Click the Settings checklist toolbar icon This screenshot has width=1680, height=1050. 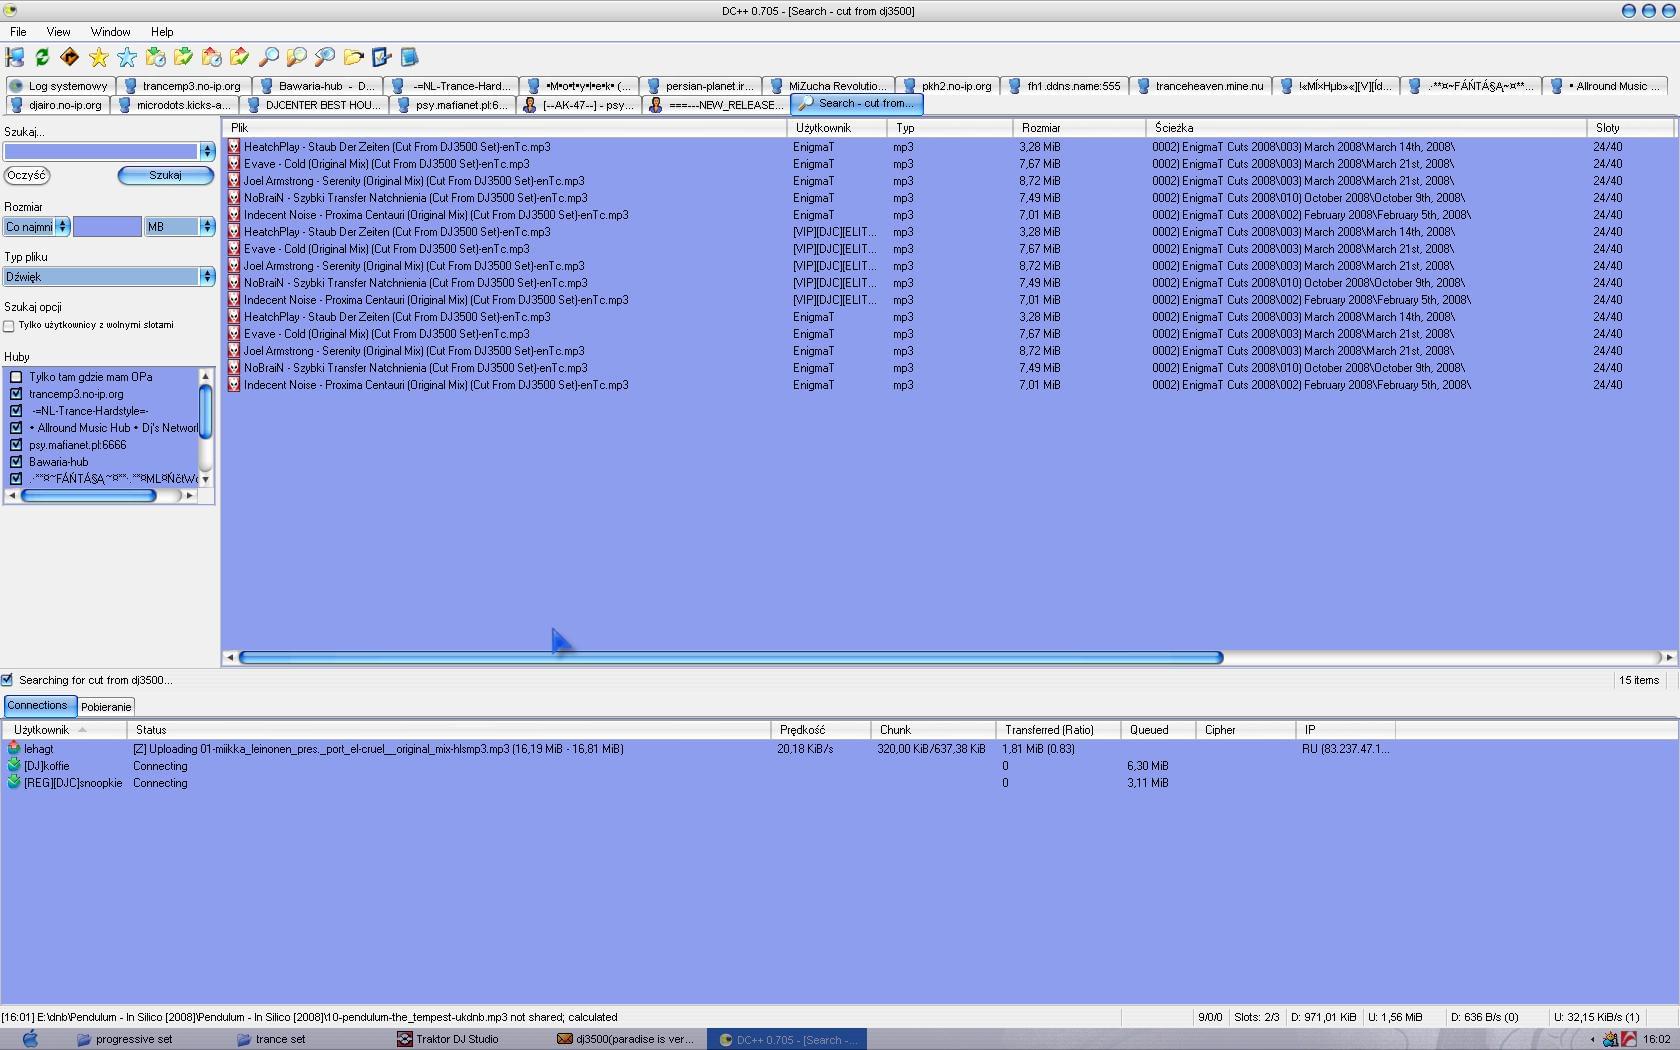tap(381, 58)
